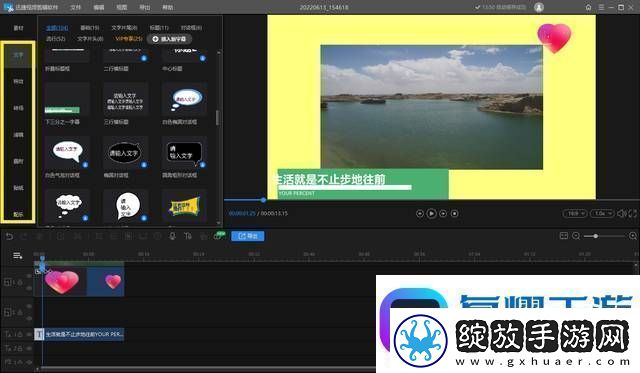
Task: Click the microphone voice-over record icon
Action: [x=173, y=236]
